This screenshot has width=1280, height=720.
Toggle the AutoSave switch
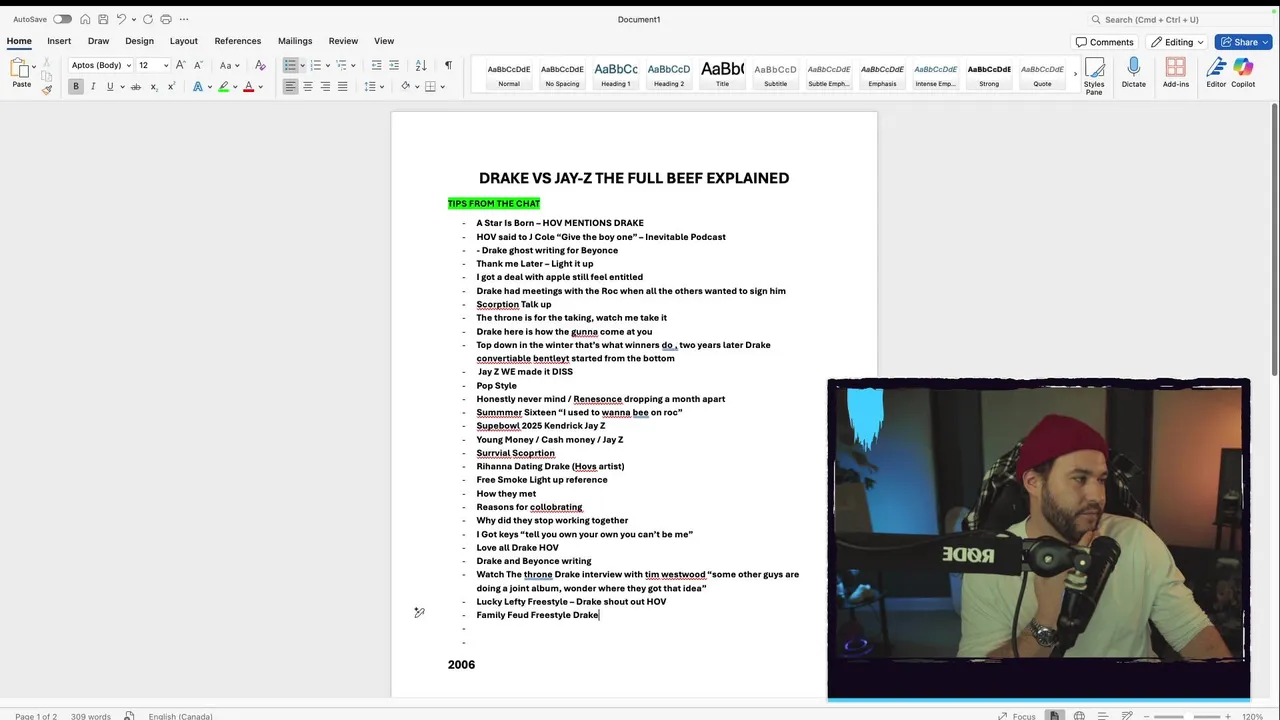point(62,19)
